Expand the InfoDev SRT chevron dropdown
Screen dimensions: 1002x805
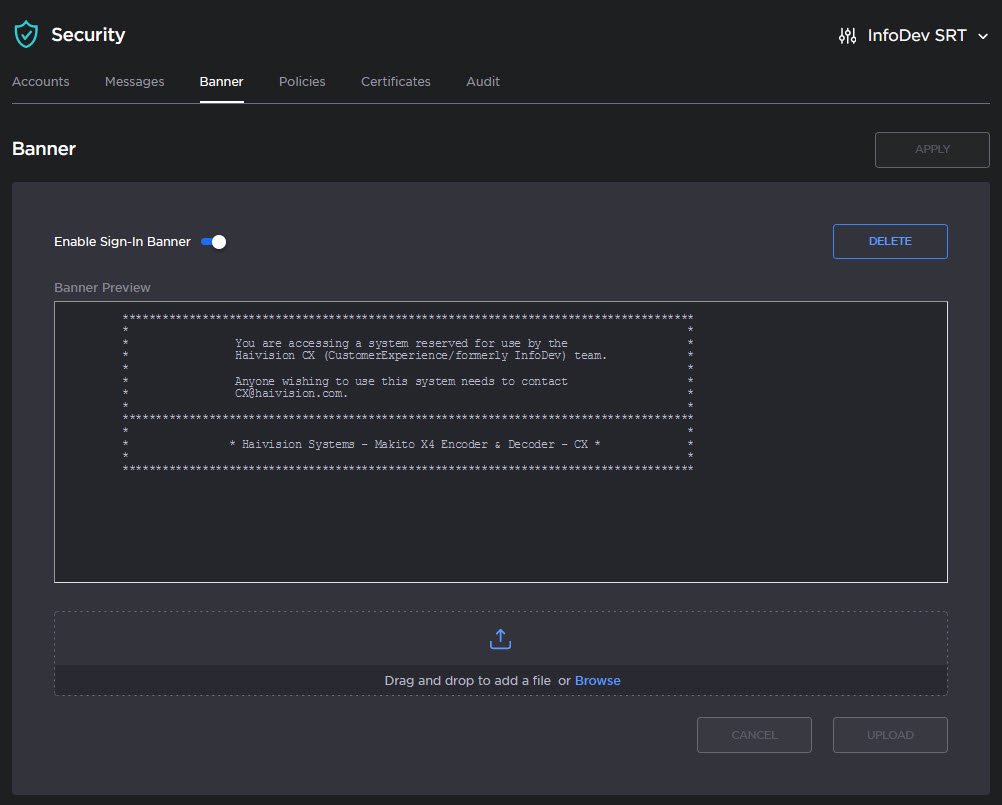(x=983, y=36)
